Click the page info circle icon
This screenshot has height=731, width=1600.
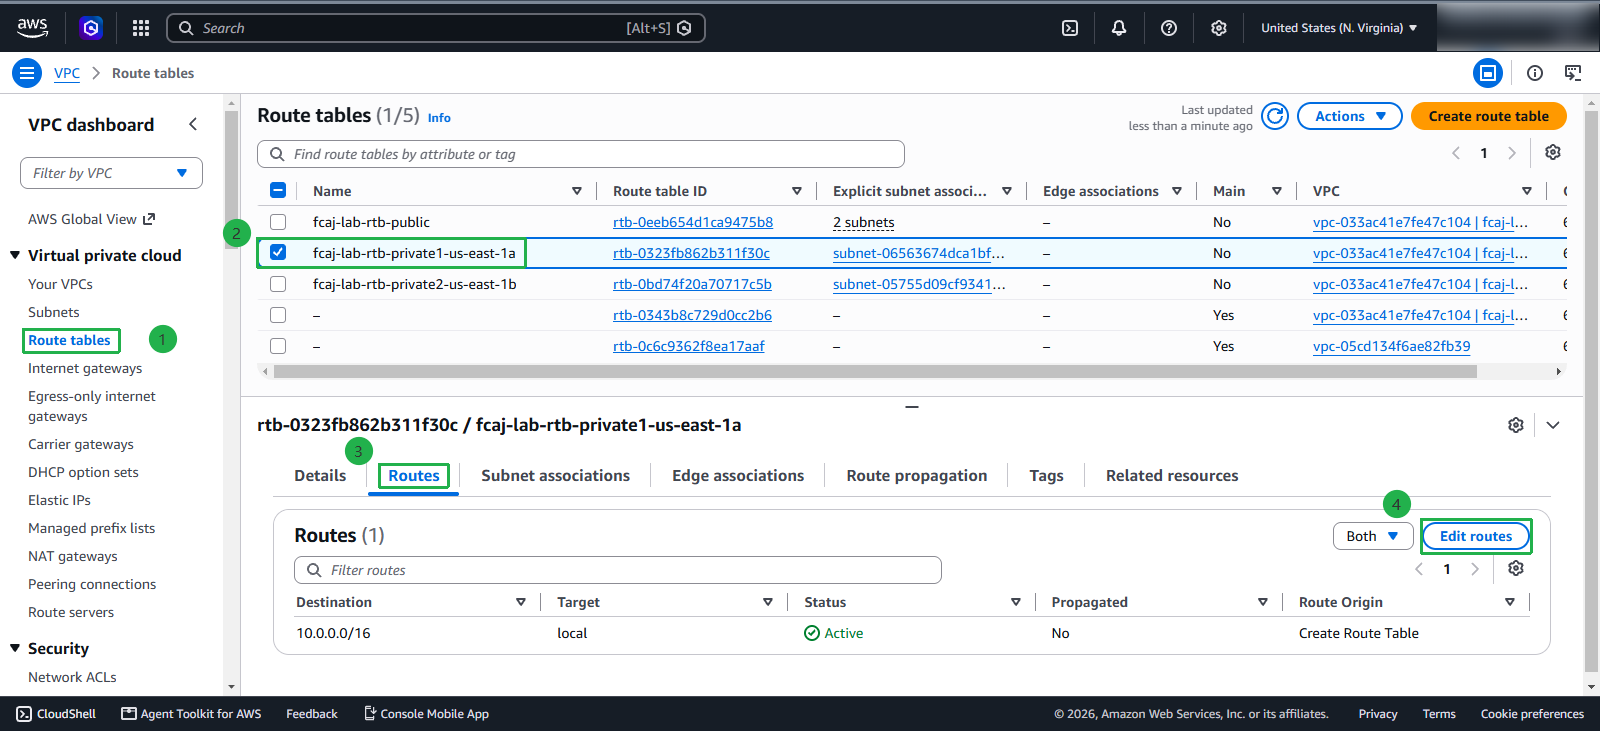[1535, 73]
